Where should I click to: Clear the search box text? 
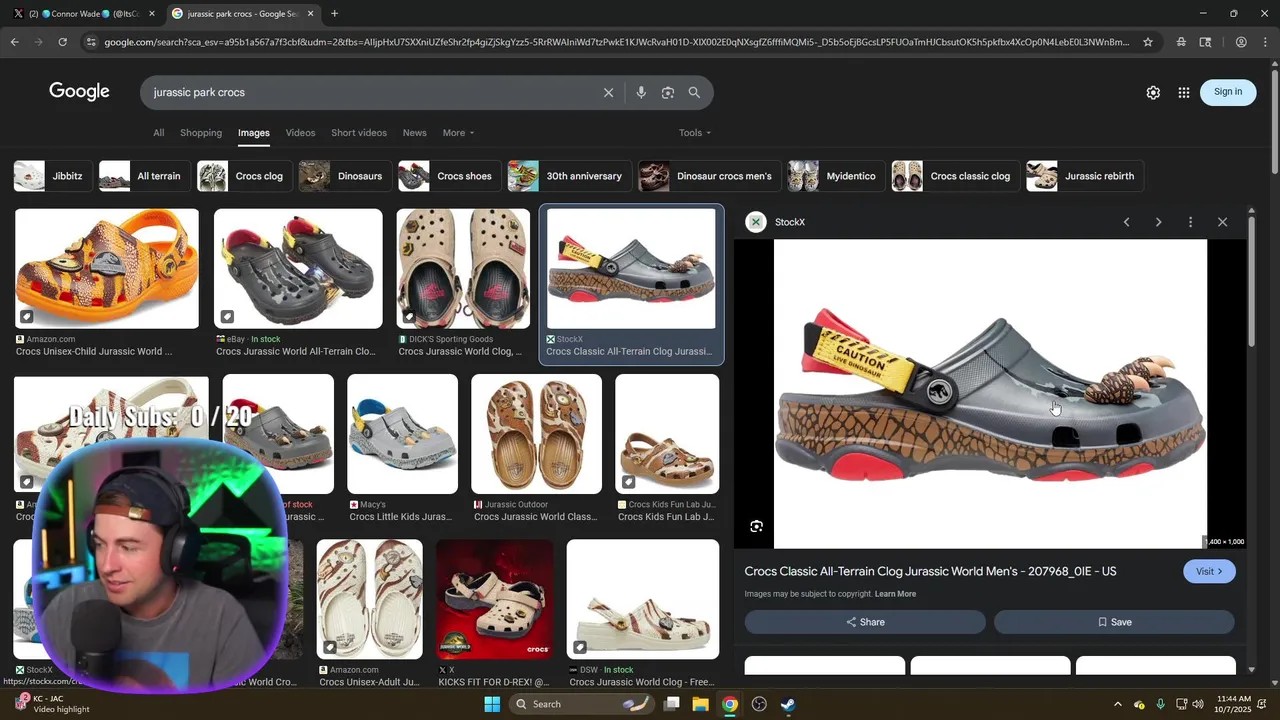(x=608, y=92)
